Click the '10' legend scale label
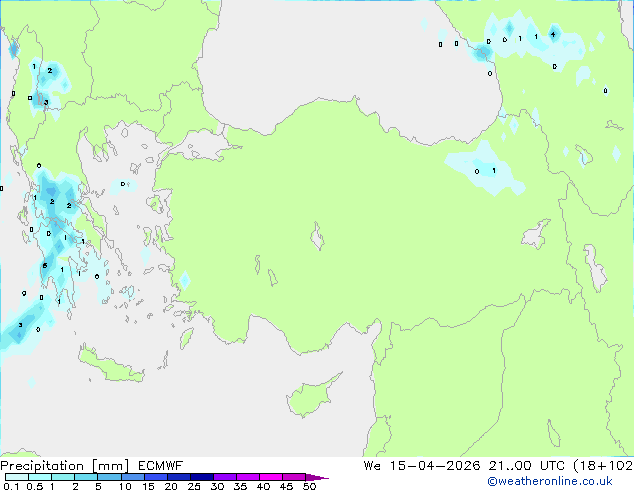 pos(125,486)
